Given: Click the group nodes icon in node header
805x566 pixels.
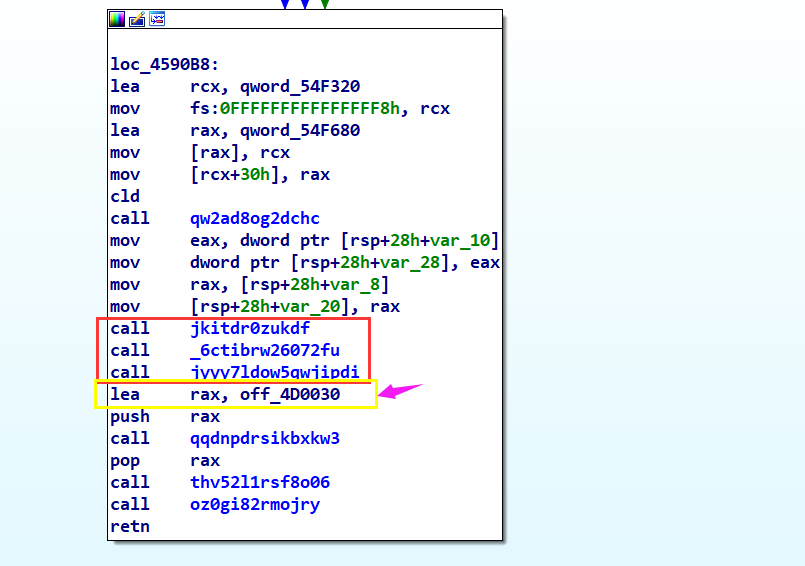Looking at the screenshot, I should [157, 20].
